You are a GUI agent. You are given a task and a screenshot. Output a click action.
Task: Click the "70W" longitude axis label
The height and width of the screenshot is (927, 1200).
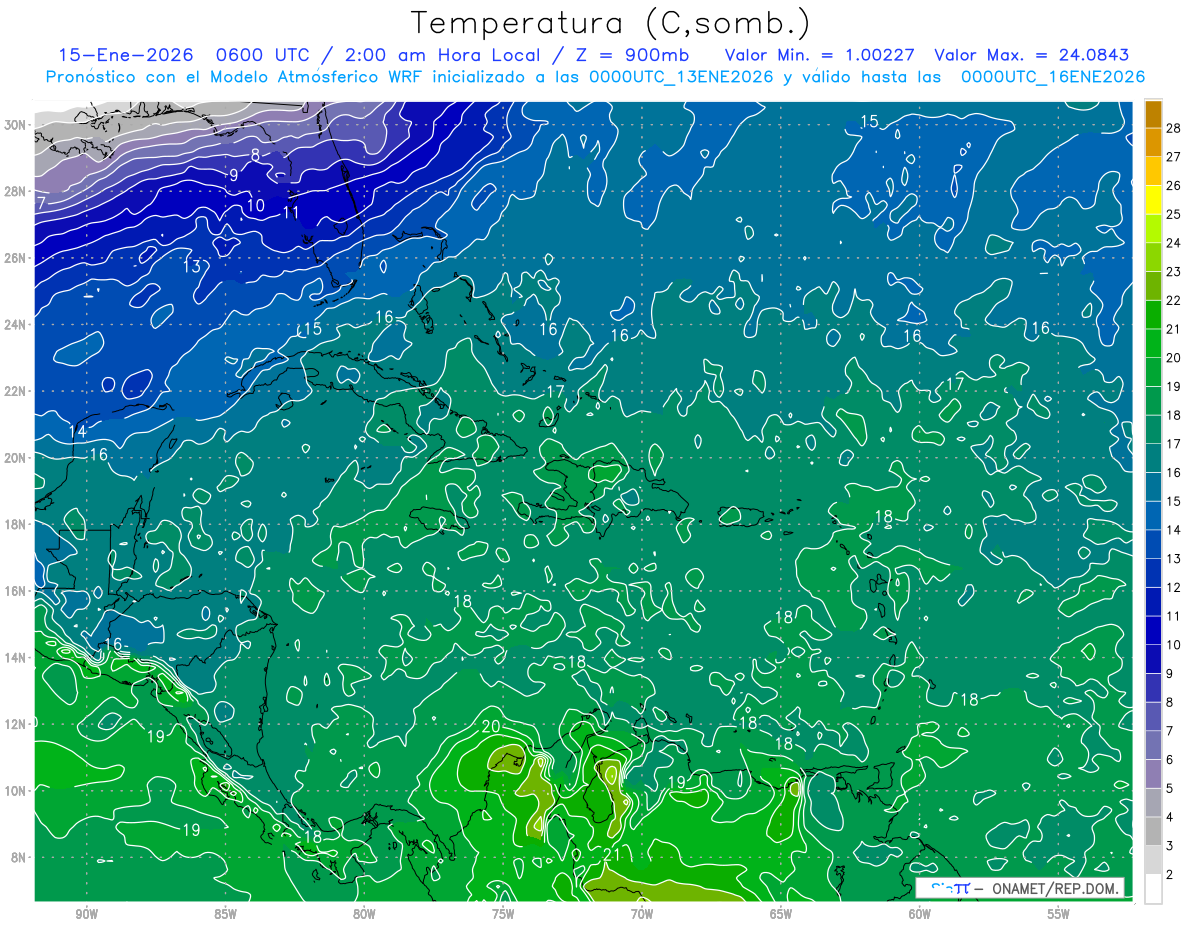pyautogui.click(x=642, y=914)
